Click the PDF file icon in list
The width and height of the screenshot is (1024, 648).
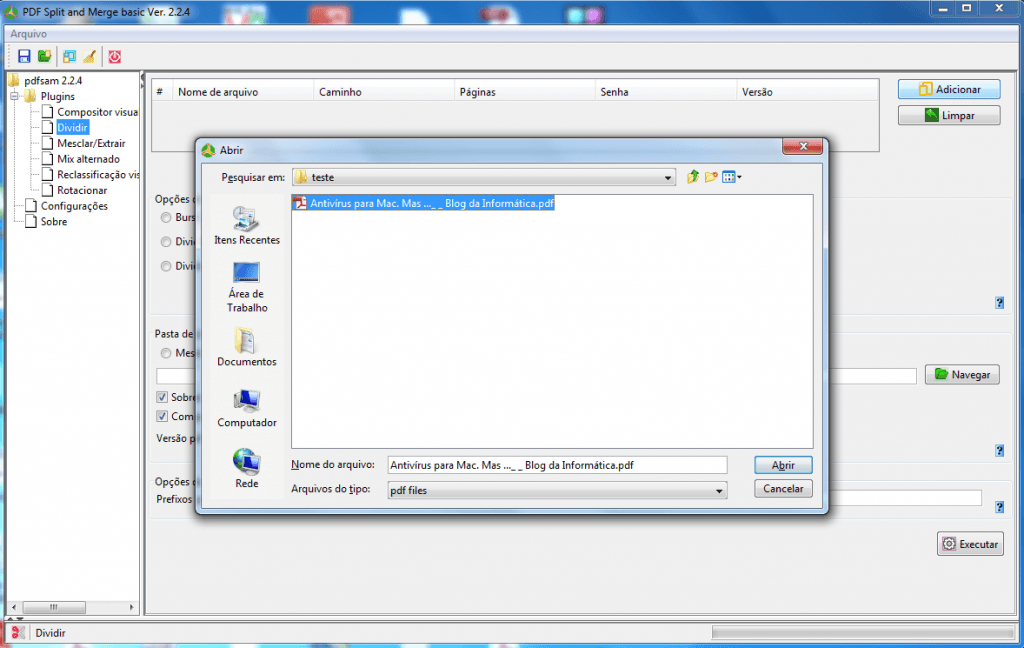[x=300, y=203]
